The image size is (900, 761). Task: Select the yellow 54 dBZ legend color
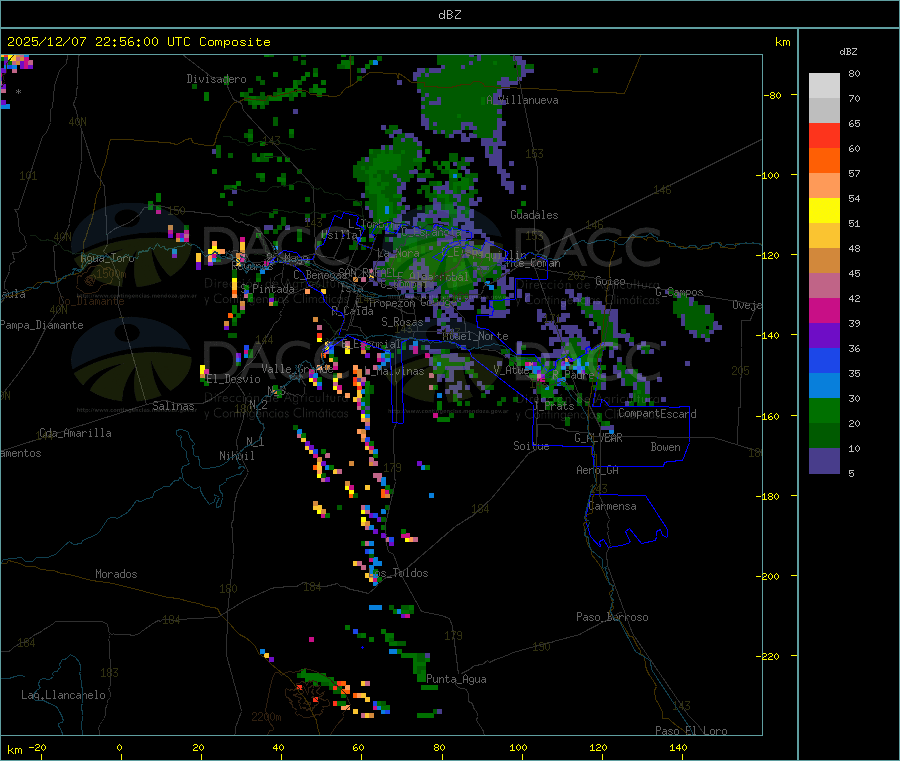[x=824, y=211]
